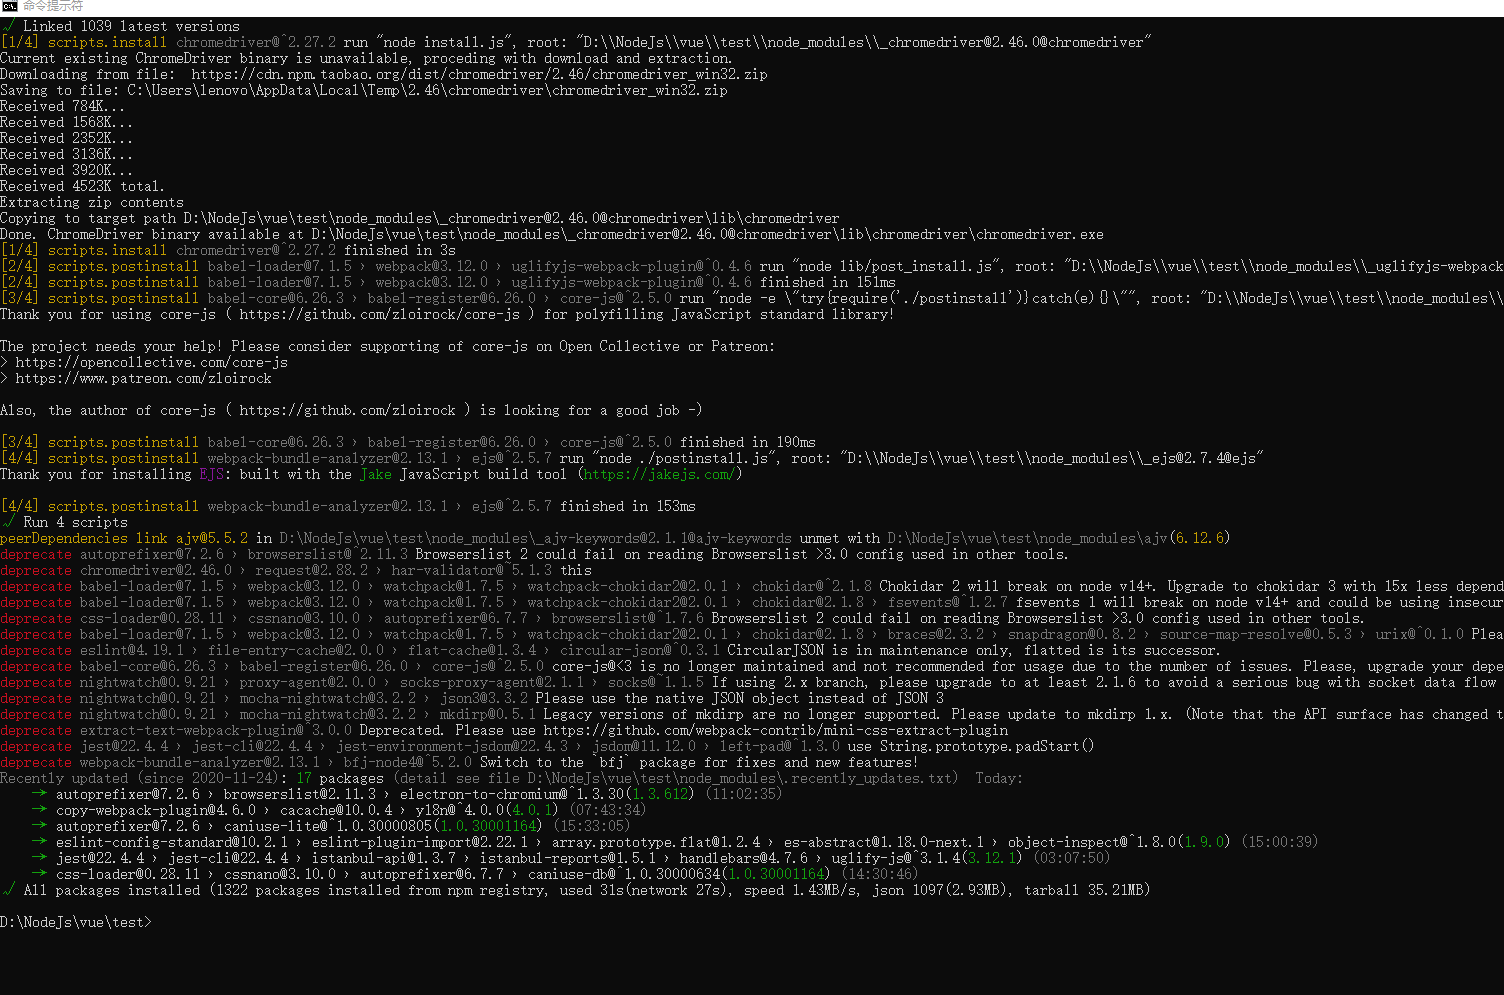Click the green 'Jake' word
This screenshot has height=995, width=1504.
click(376, 474)
